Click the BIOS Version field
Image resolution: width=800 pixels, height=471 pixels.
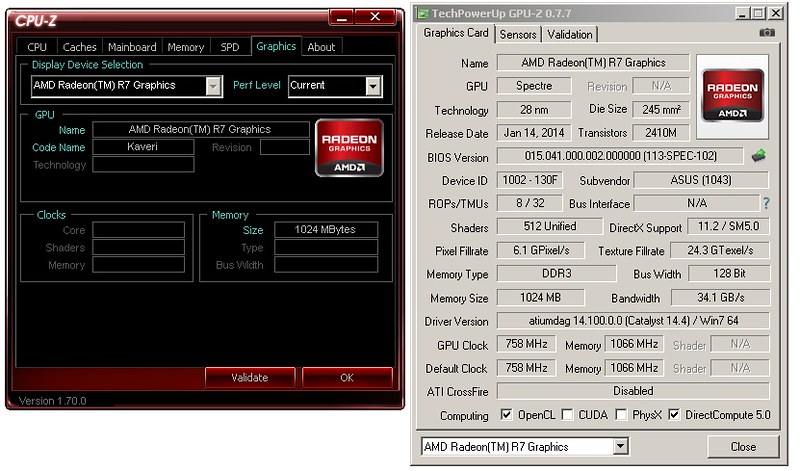pyautogui.click(x=620, y=156)
